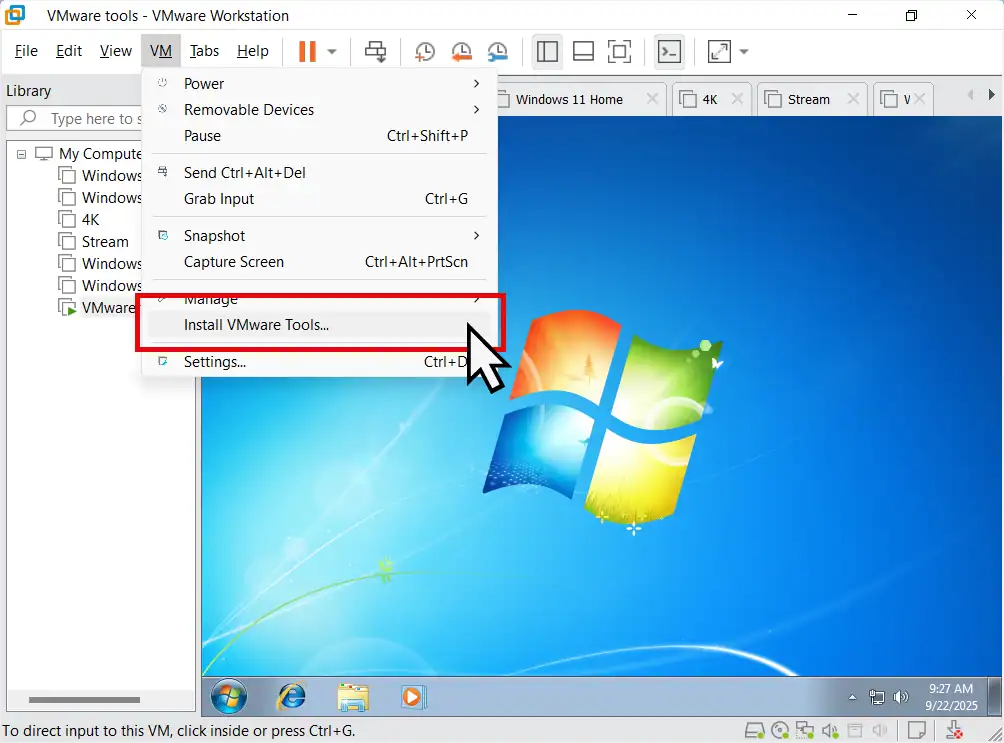The image size is (1004, 743).
Task: Open the View menu
Action: (115, 51)
